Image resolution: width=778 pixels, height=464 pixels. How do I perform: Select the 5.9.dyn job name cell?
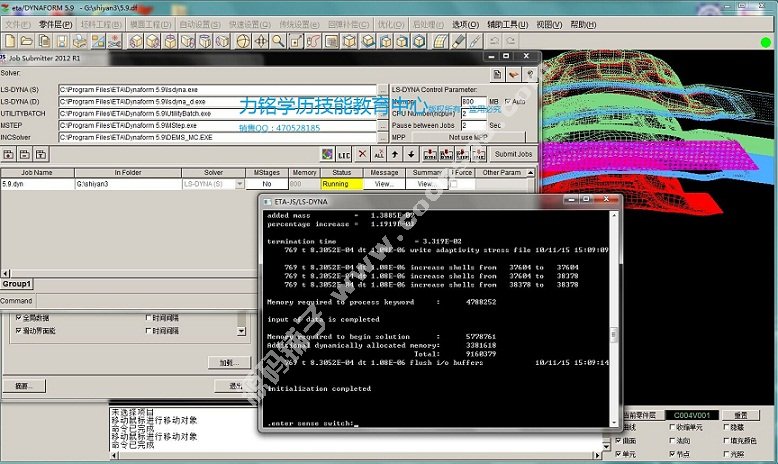(37, 184)
